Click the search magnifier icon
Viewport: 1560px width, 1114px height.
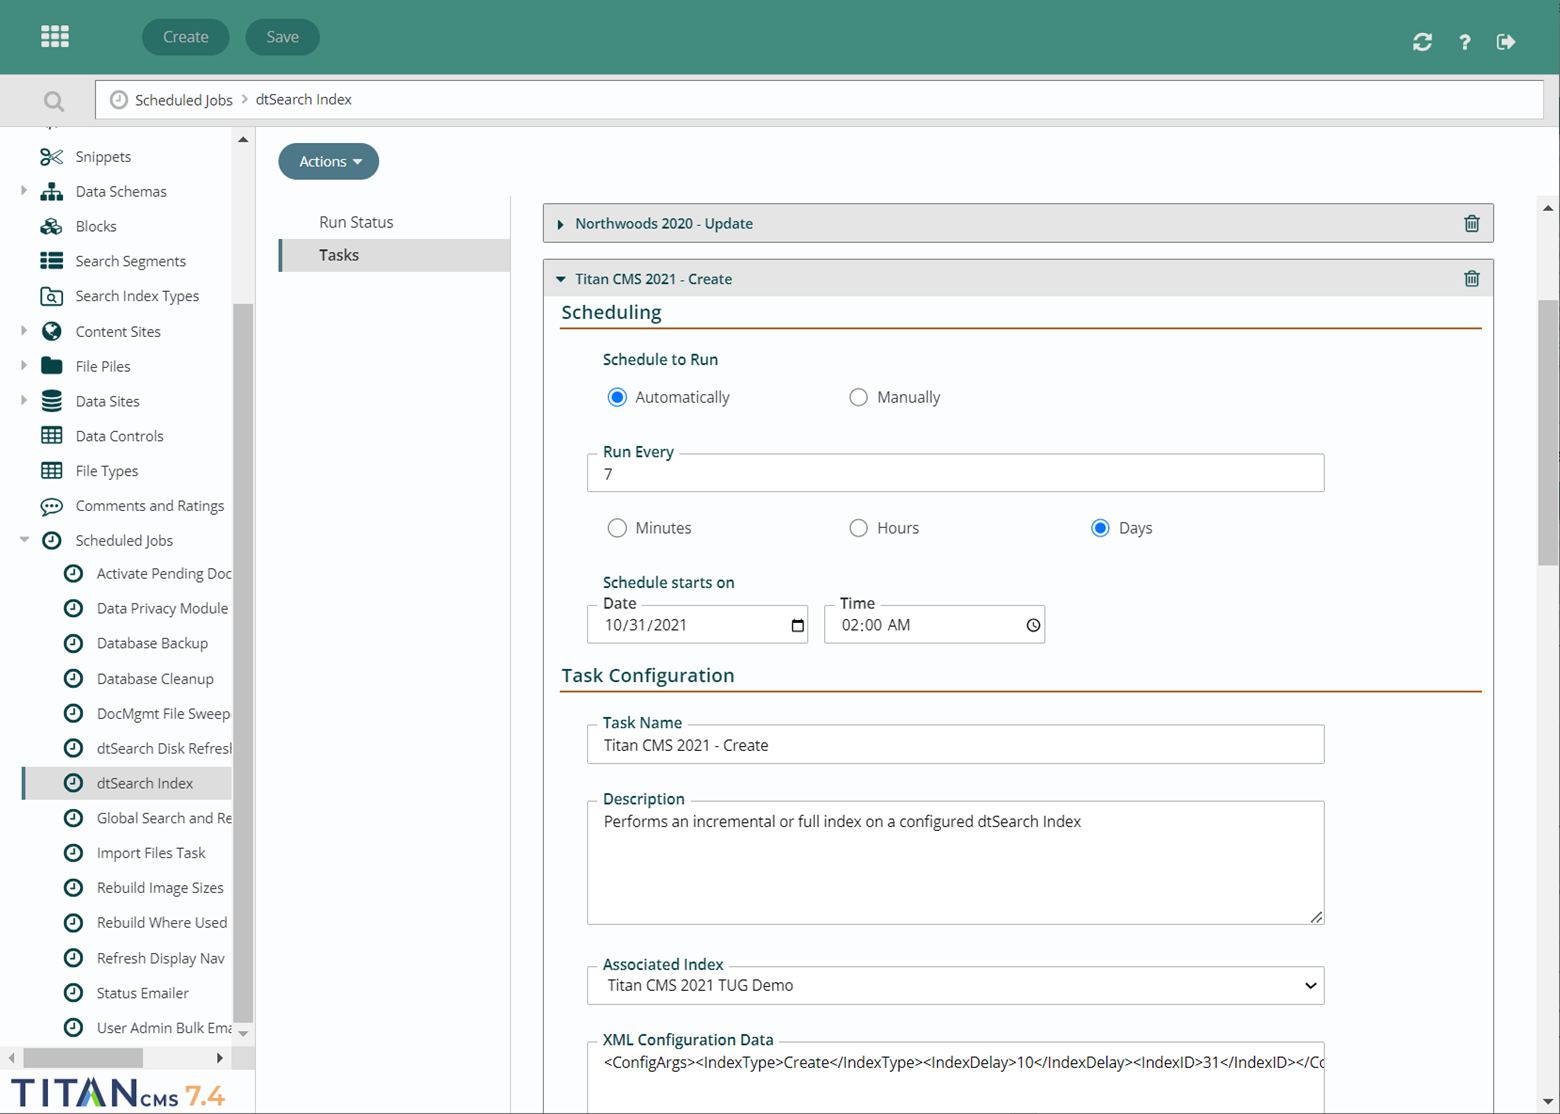[x=54, y=101]
